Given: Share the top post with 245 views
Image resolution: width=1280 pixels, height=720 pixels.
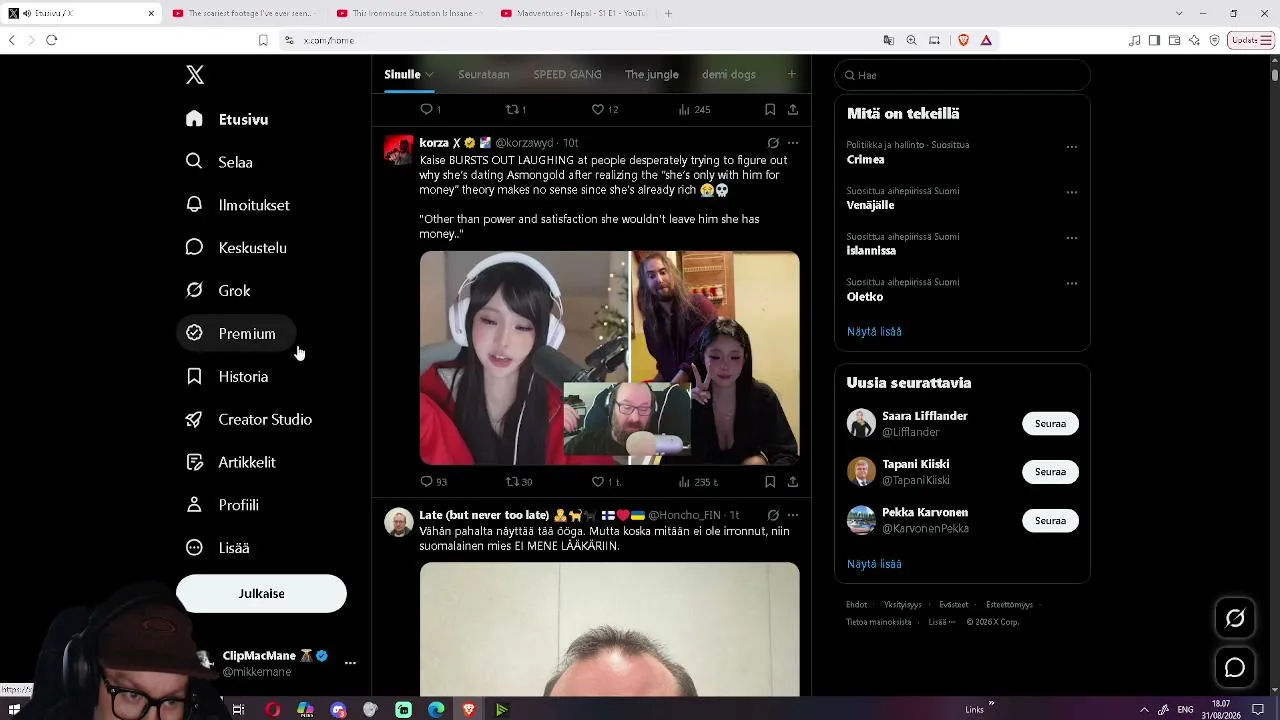Looking at the screenshot, I should 793,110.
